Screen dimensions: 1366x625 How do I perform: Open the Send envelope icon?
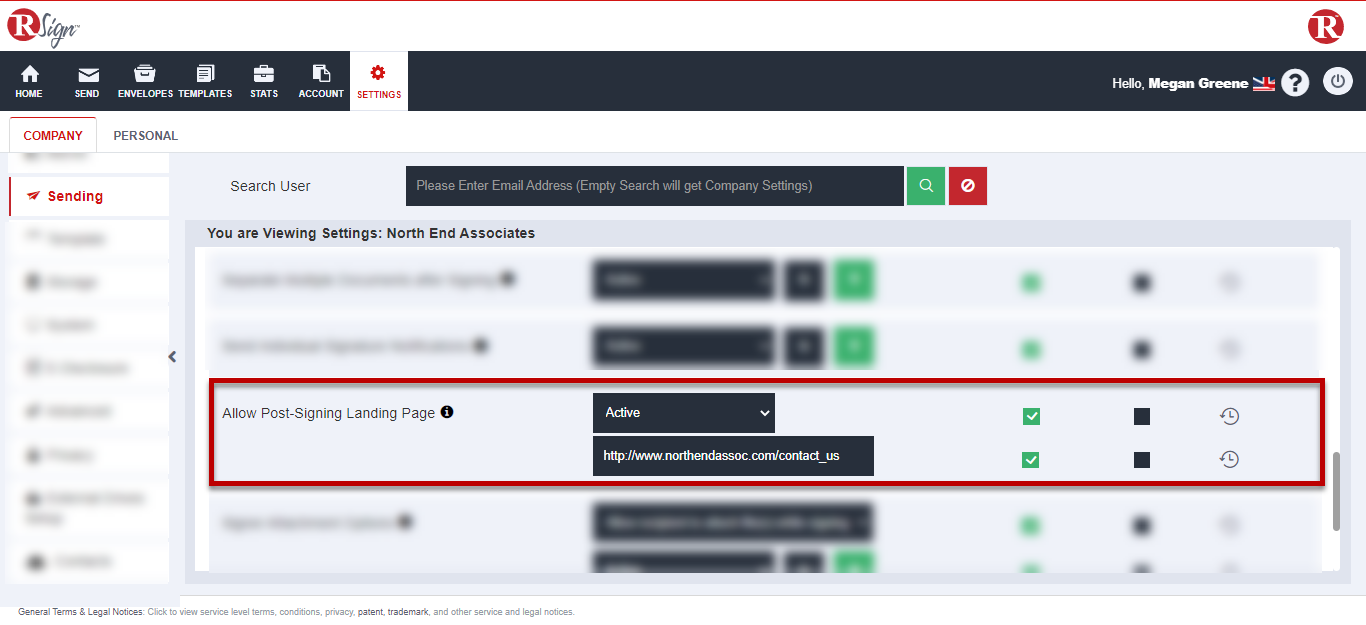pos(88,75)
